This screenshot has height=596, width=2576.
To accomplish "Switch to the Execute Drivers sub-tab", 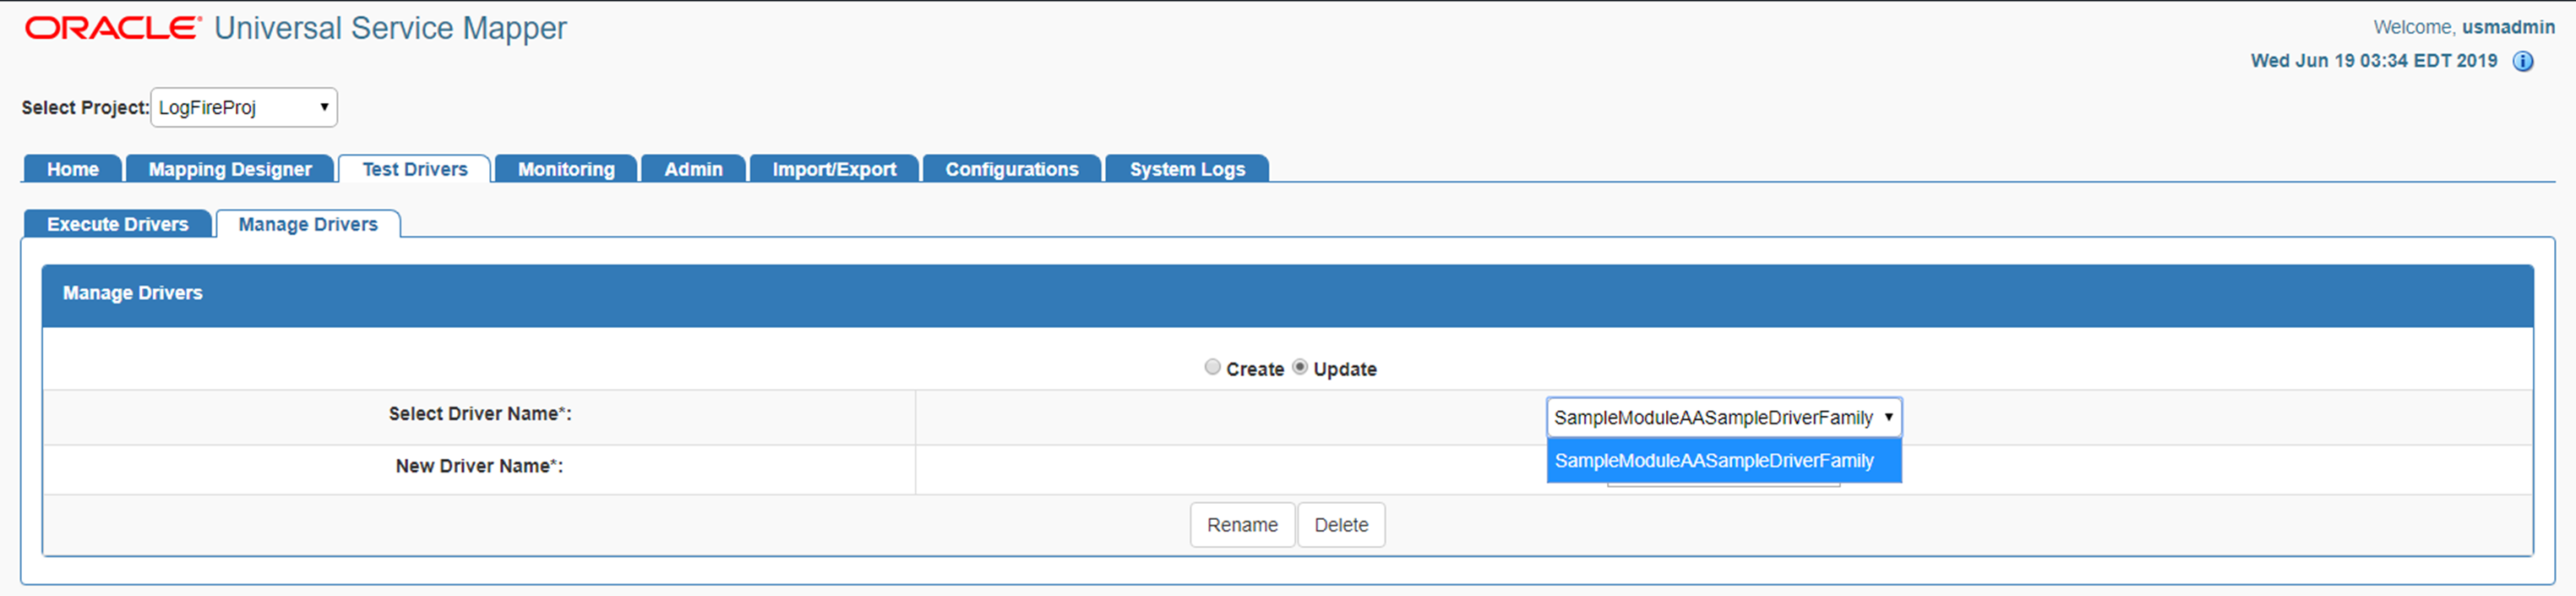I will pyautogui.click(x=118, y=224).
